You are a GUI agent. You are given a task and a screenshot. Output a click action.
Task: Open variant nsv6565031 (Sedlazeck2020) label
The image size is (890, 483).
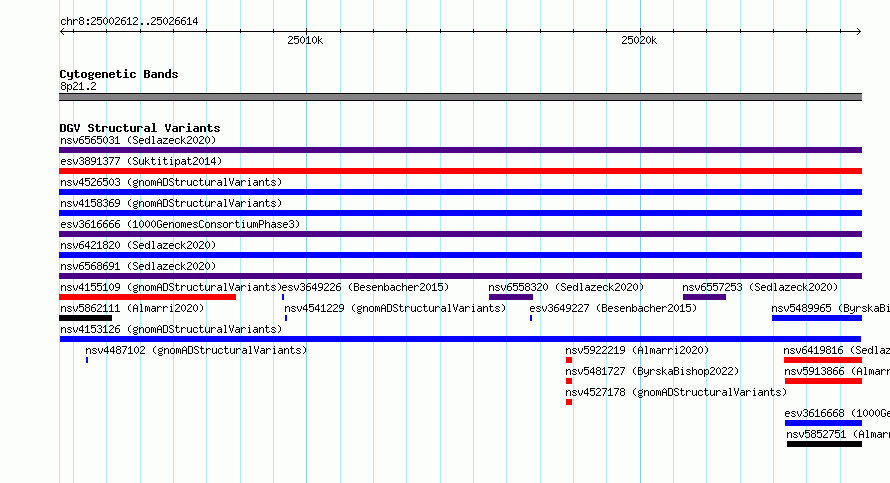pyautogui.click(x=138, y=140)
